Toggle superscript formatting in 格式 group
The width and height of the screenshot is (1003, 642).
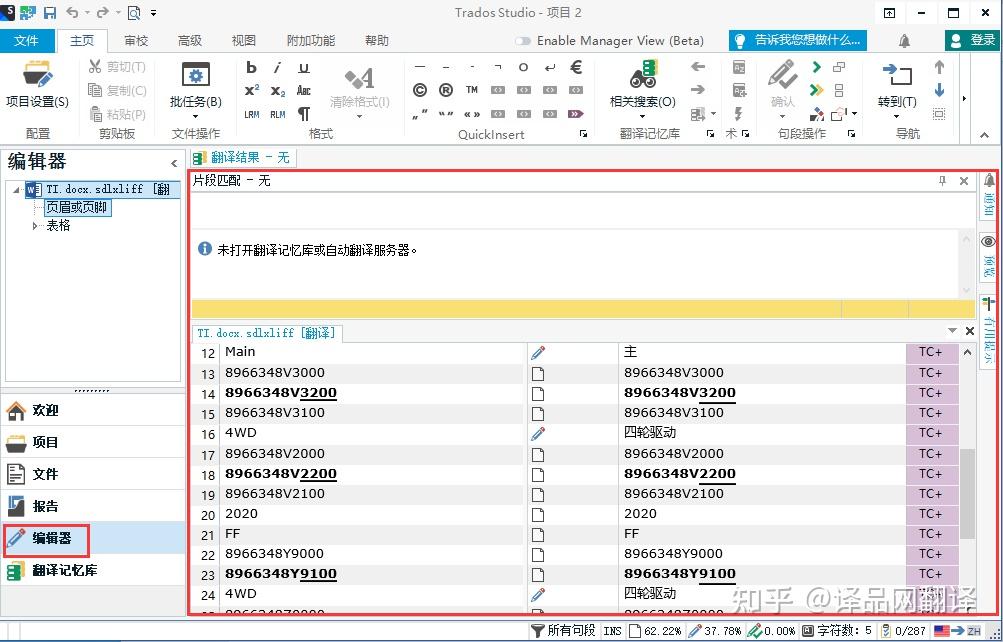coord(252,89)
